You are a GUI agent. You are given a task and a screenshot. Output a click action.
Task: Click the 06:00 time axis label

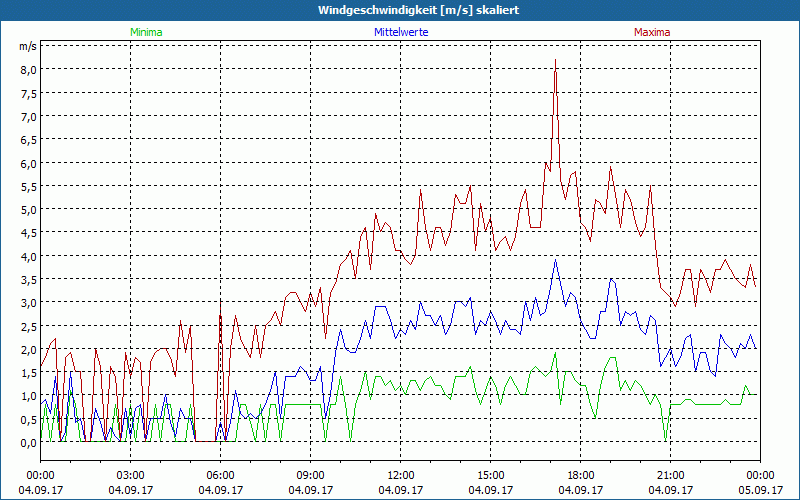point(220,476)
